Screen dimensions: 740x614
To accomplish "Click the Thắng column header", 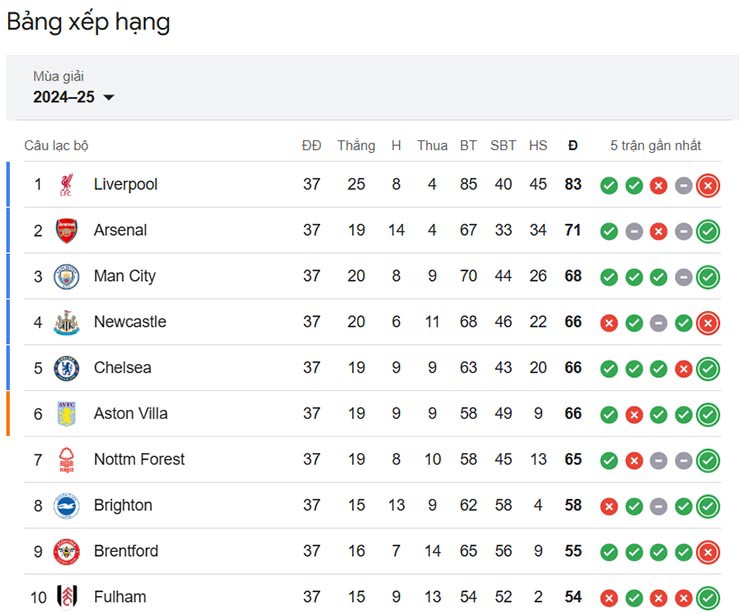I will point(356,145).
